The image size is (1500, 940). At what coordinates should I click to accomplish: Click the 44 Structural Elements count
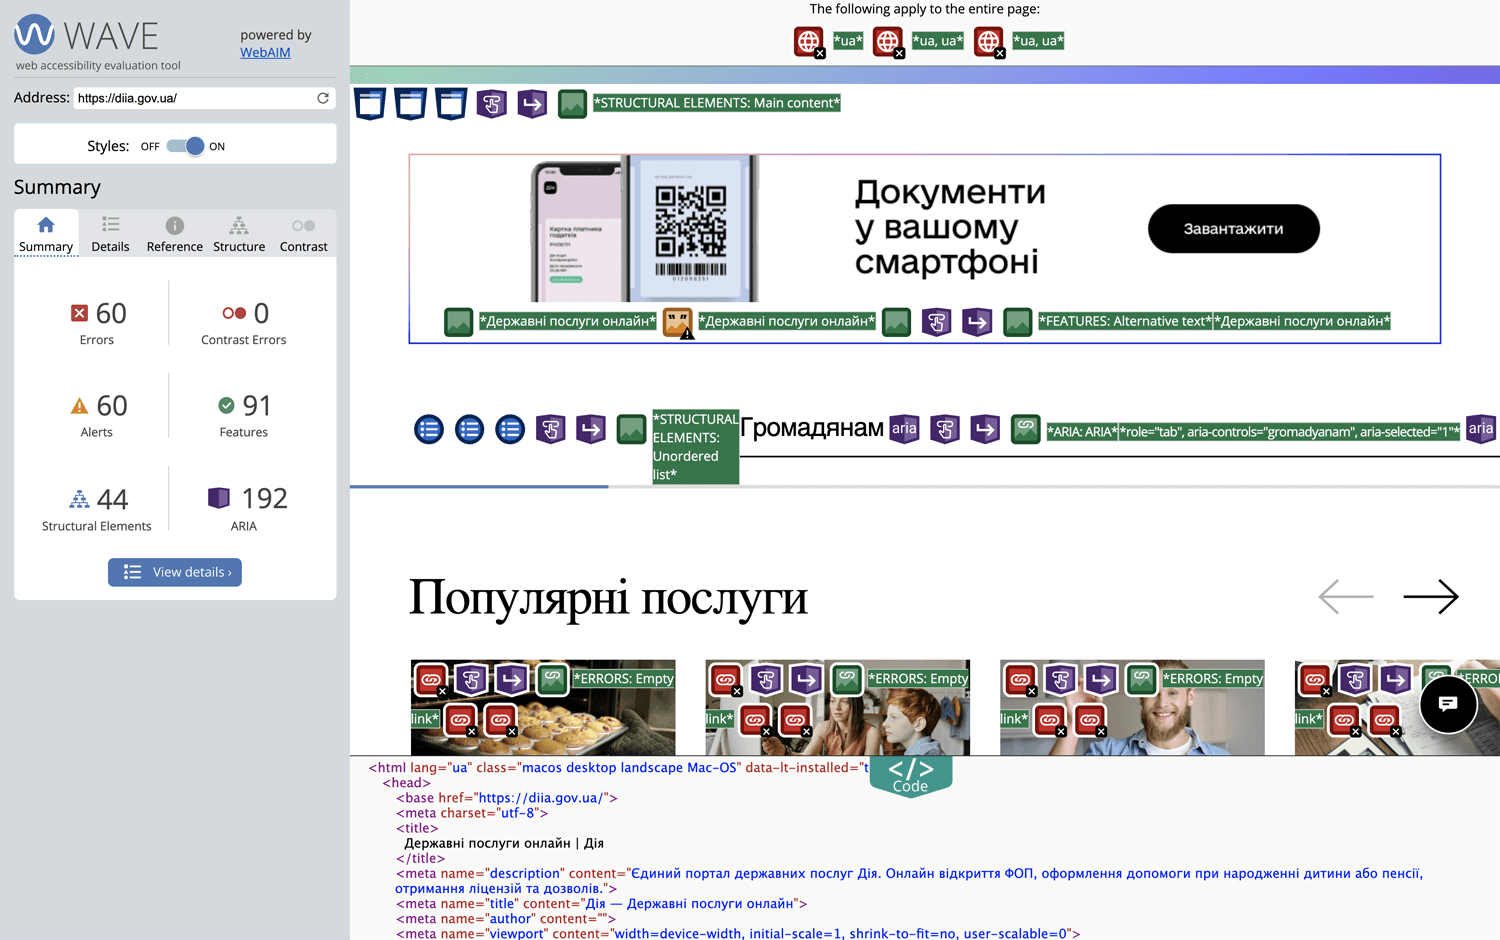coord(113,499)
